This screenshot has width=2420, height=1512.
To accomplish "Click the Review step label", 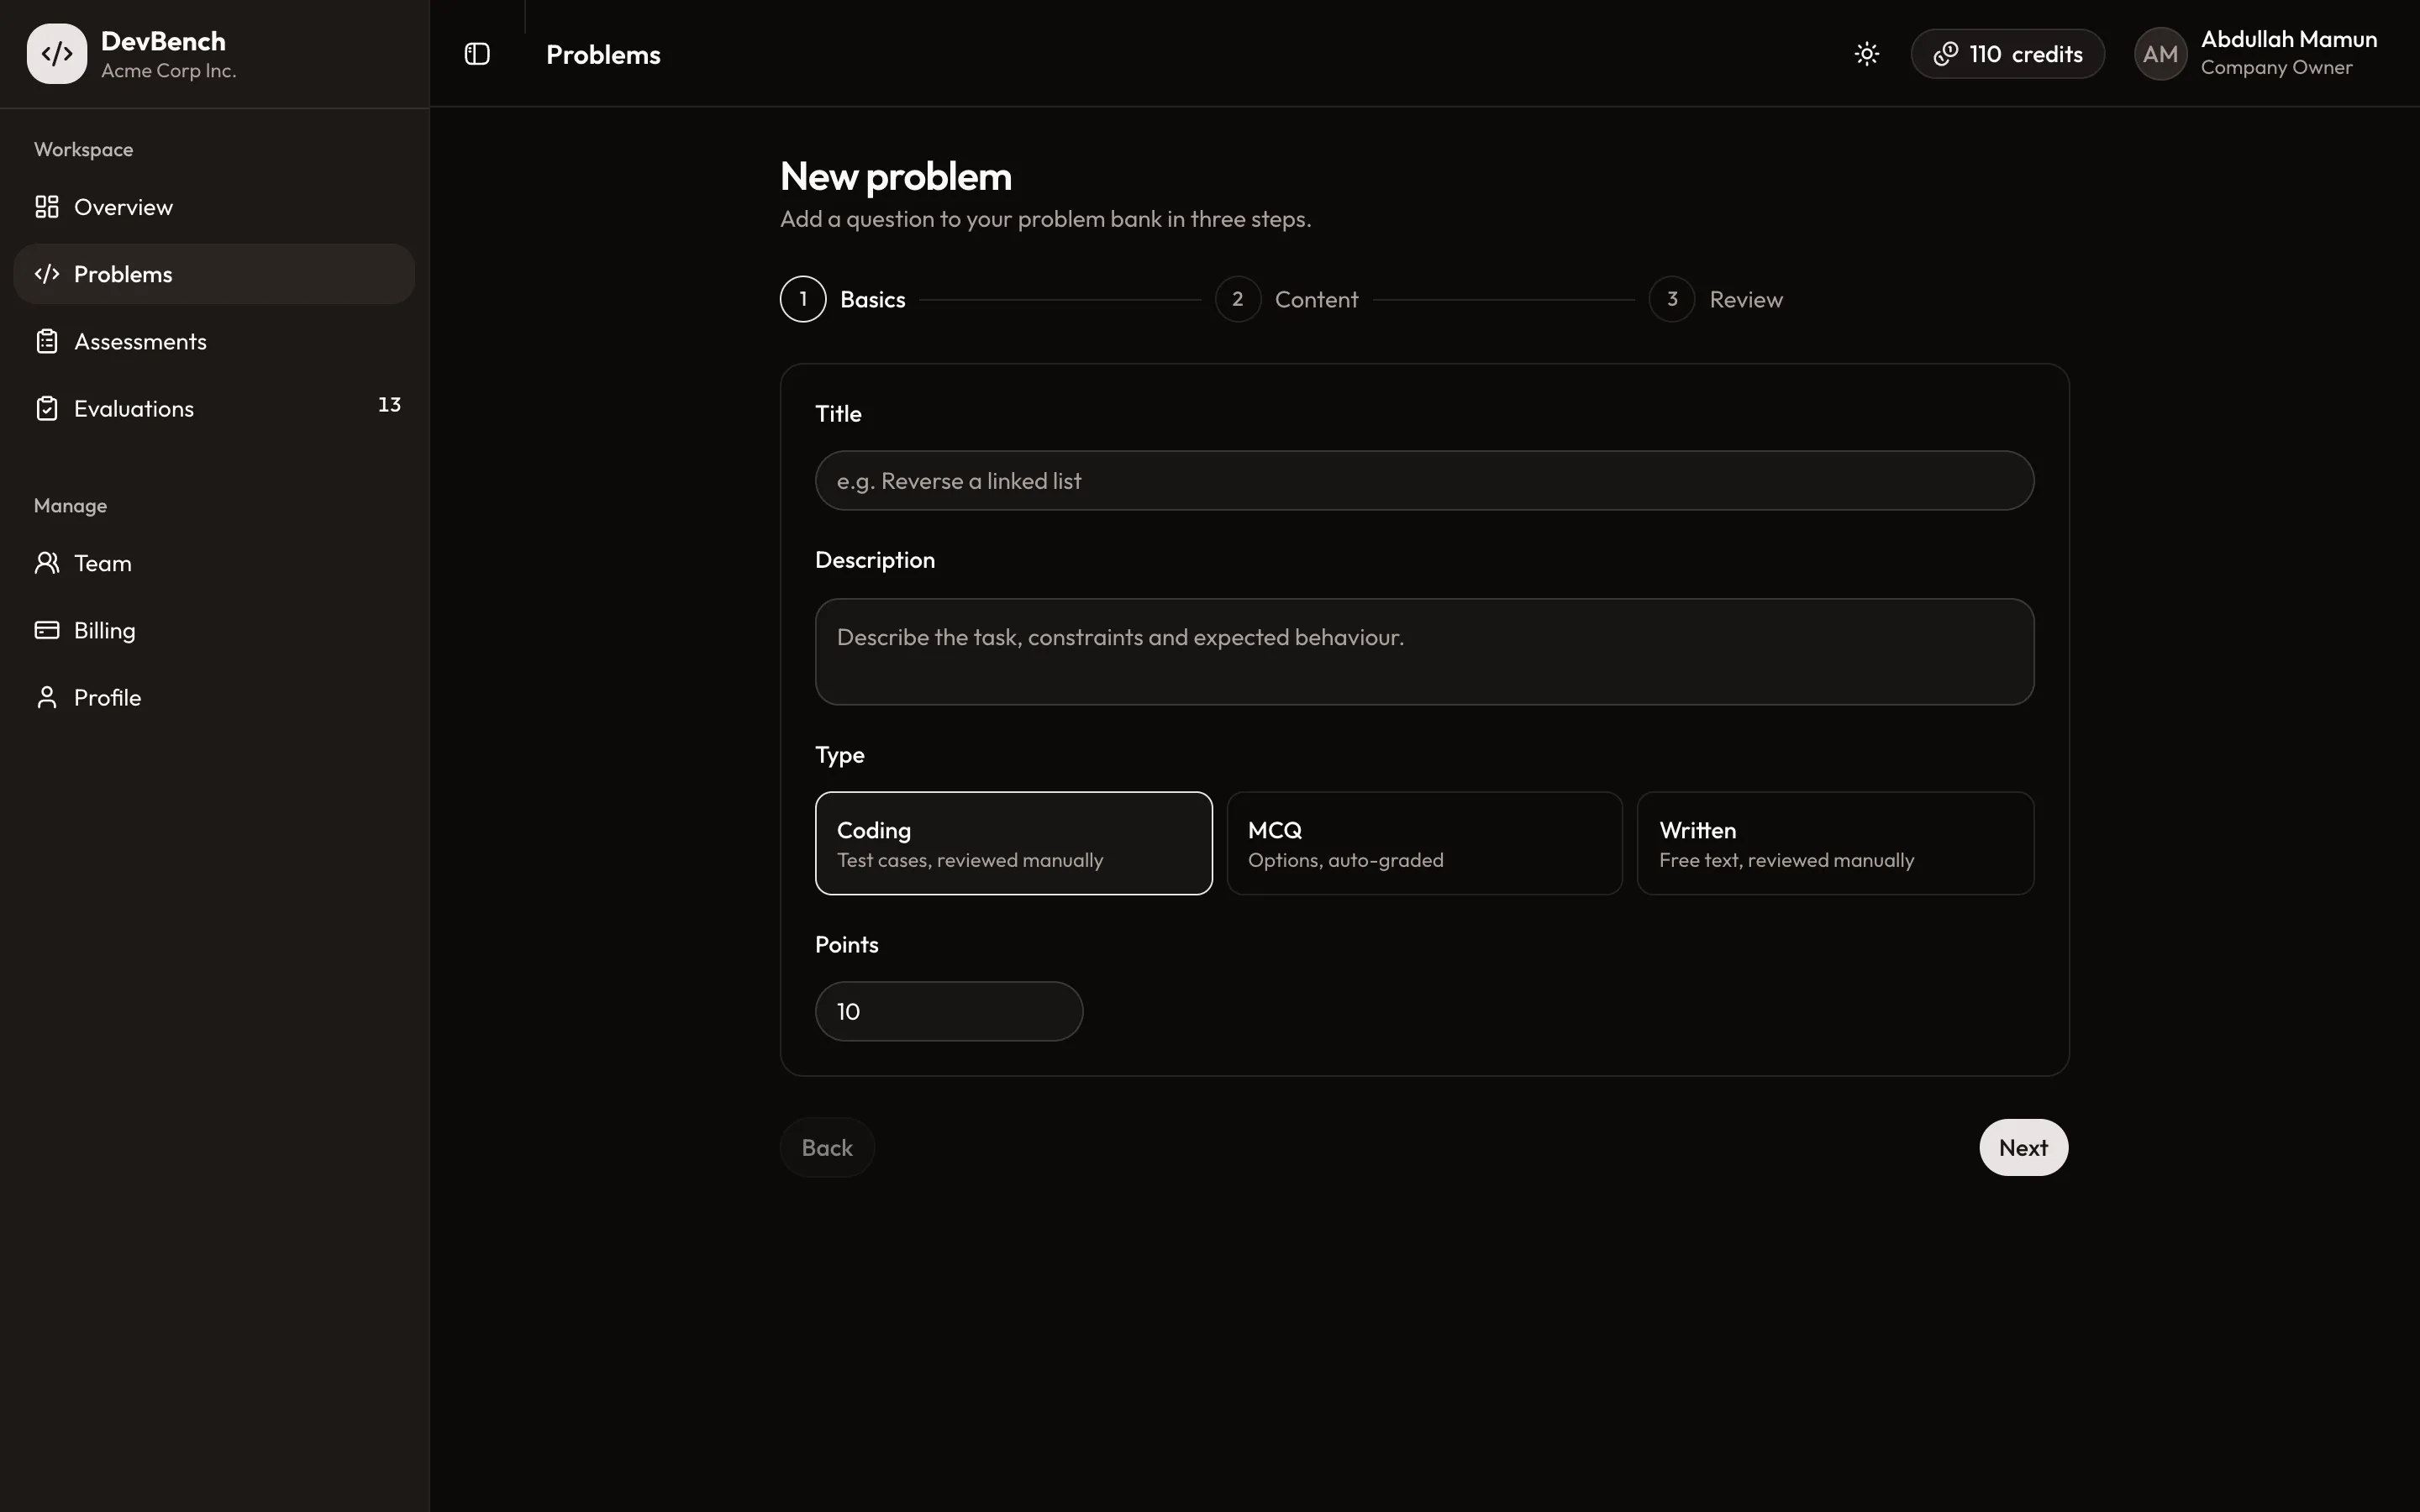I will [1746, 299].
